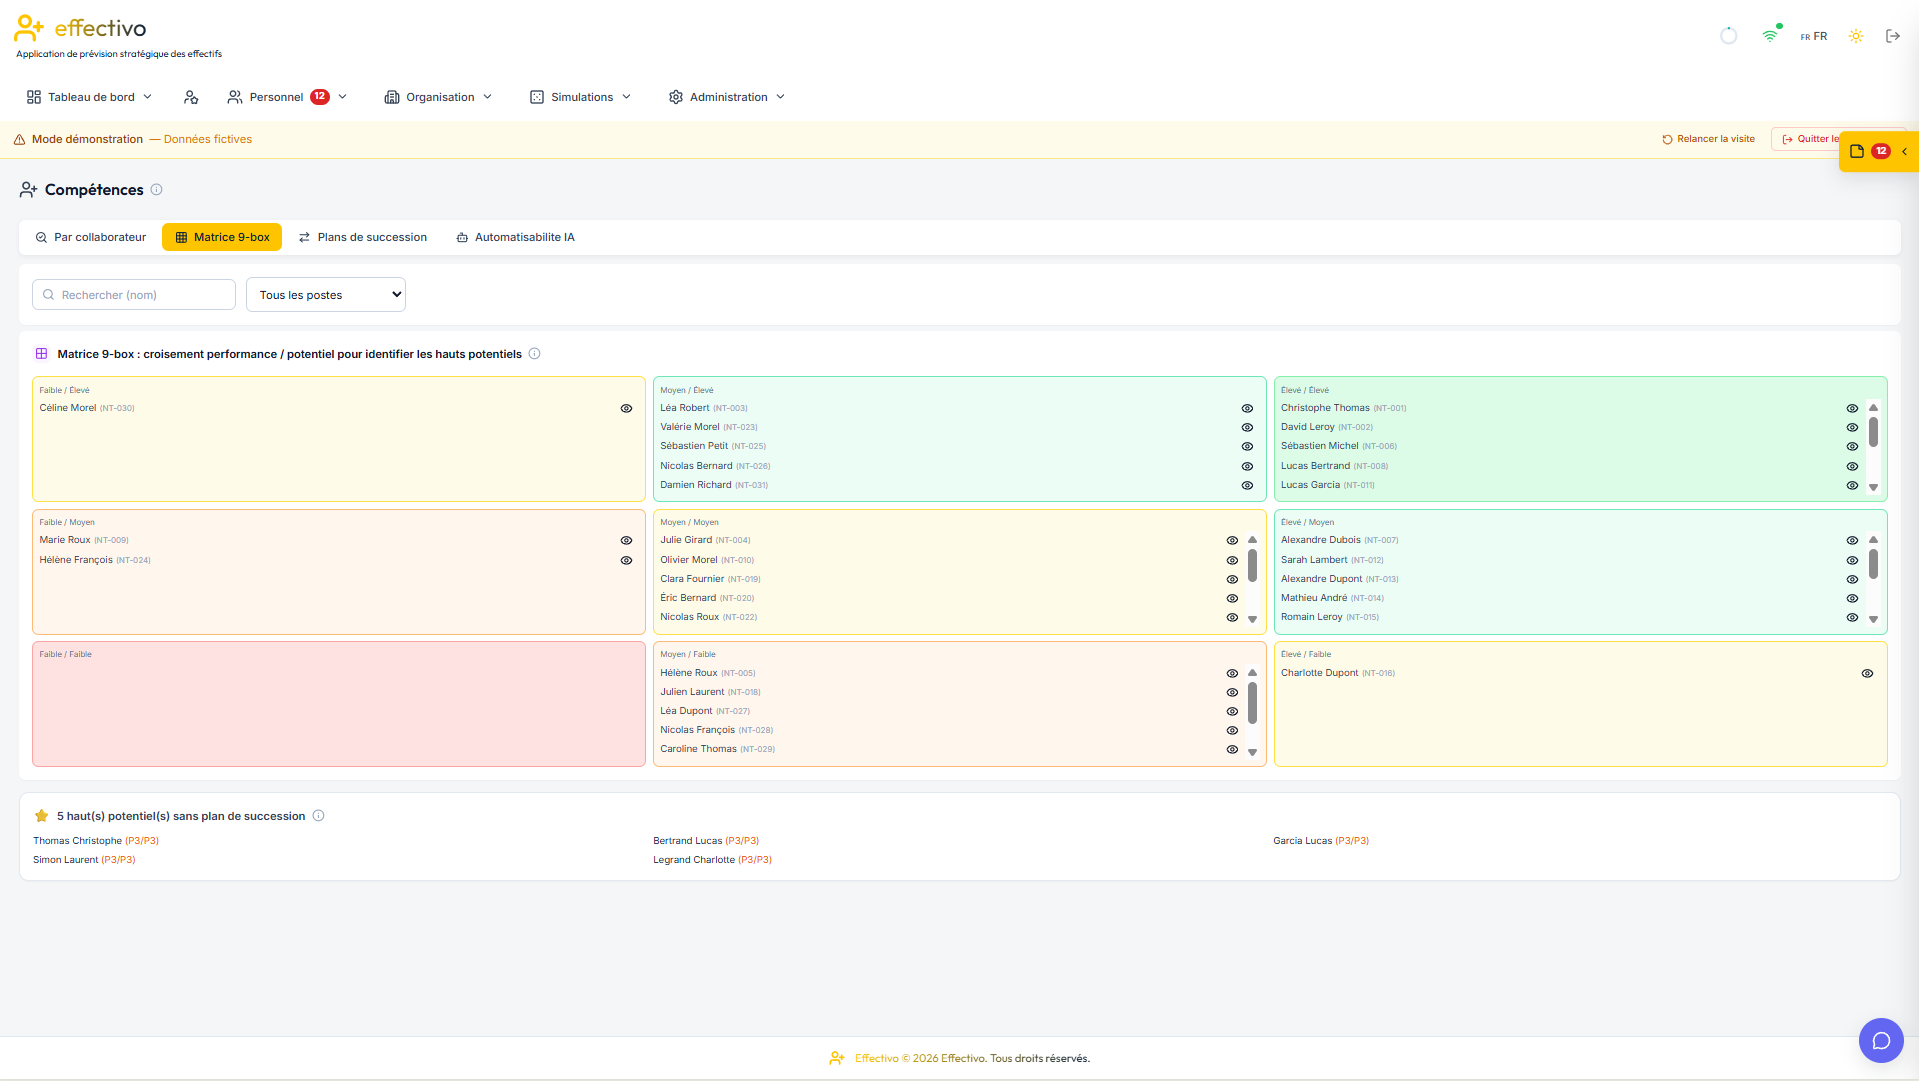Image resolution: width=1919 pixels, height=1081 pixels.
Task: View Marie Roux via eye icon
Action: (x=626, y=541)
